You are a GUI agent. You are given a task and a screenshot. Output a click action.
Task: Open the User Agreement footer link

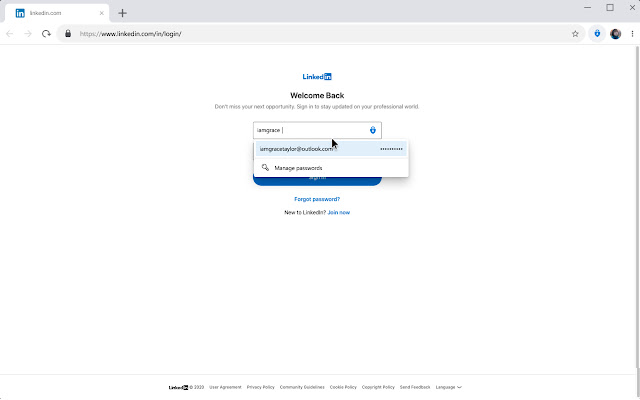225,387
